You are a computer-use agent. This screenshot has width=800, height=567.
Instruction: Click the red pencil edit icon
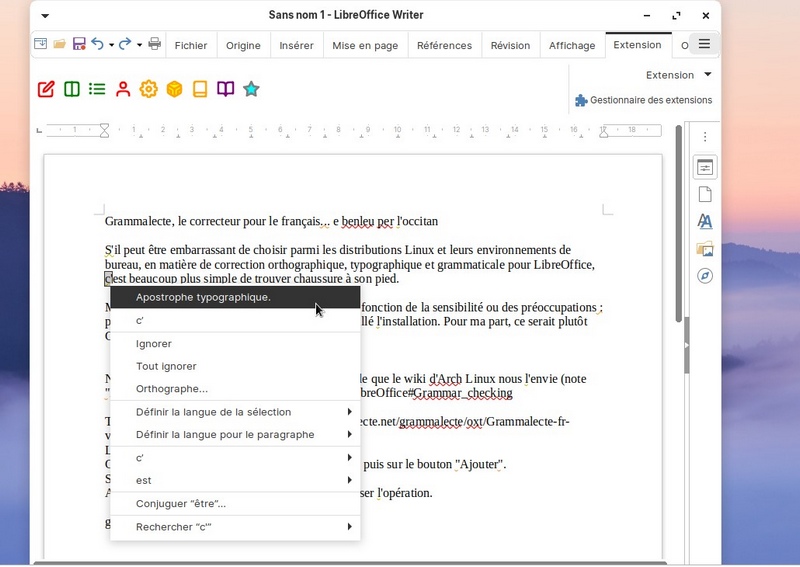tap(46, 89)
